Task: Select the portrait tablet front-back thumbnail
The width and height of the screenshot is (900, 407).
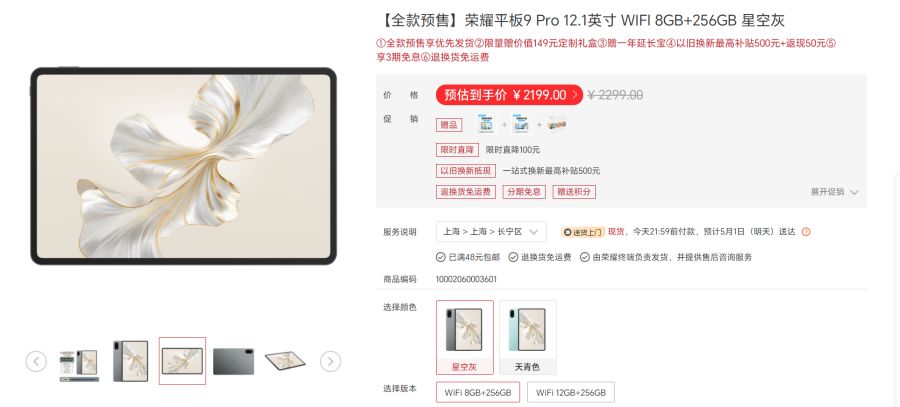Action: click(x=130, y=361)
